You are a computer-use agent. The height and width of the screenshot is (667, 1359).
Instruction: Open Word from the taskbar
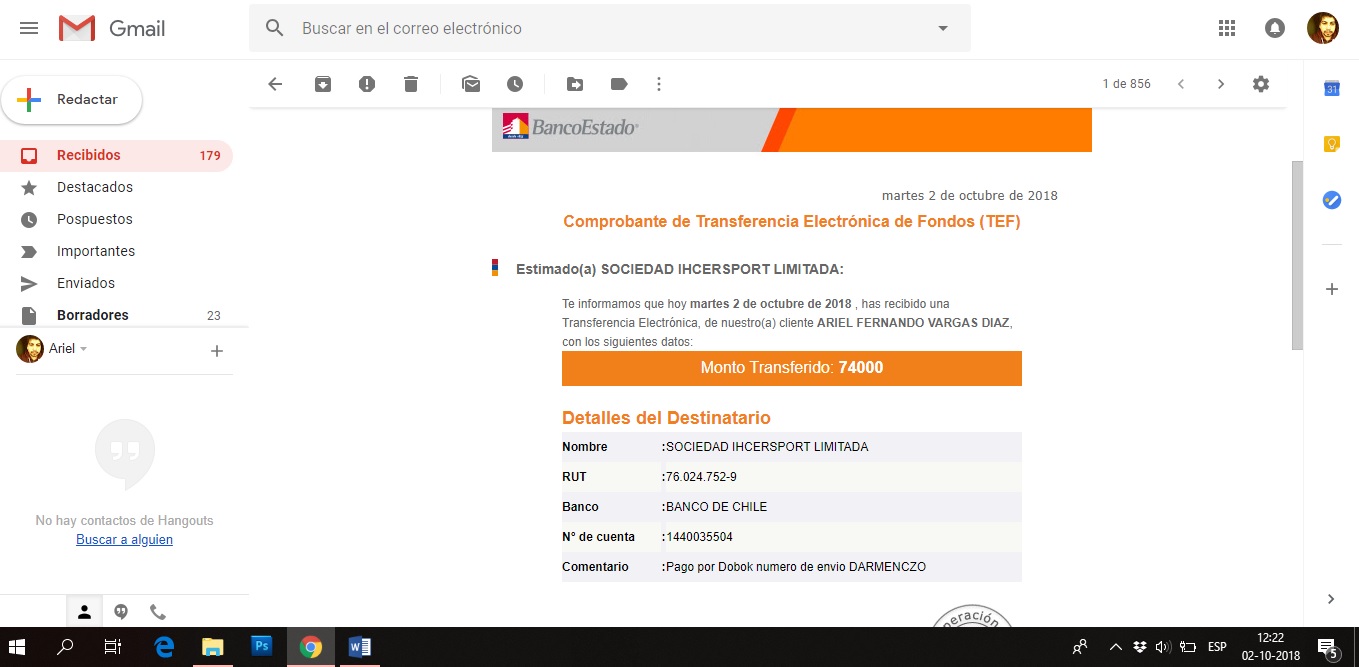(x=360, y=647)
